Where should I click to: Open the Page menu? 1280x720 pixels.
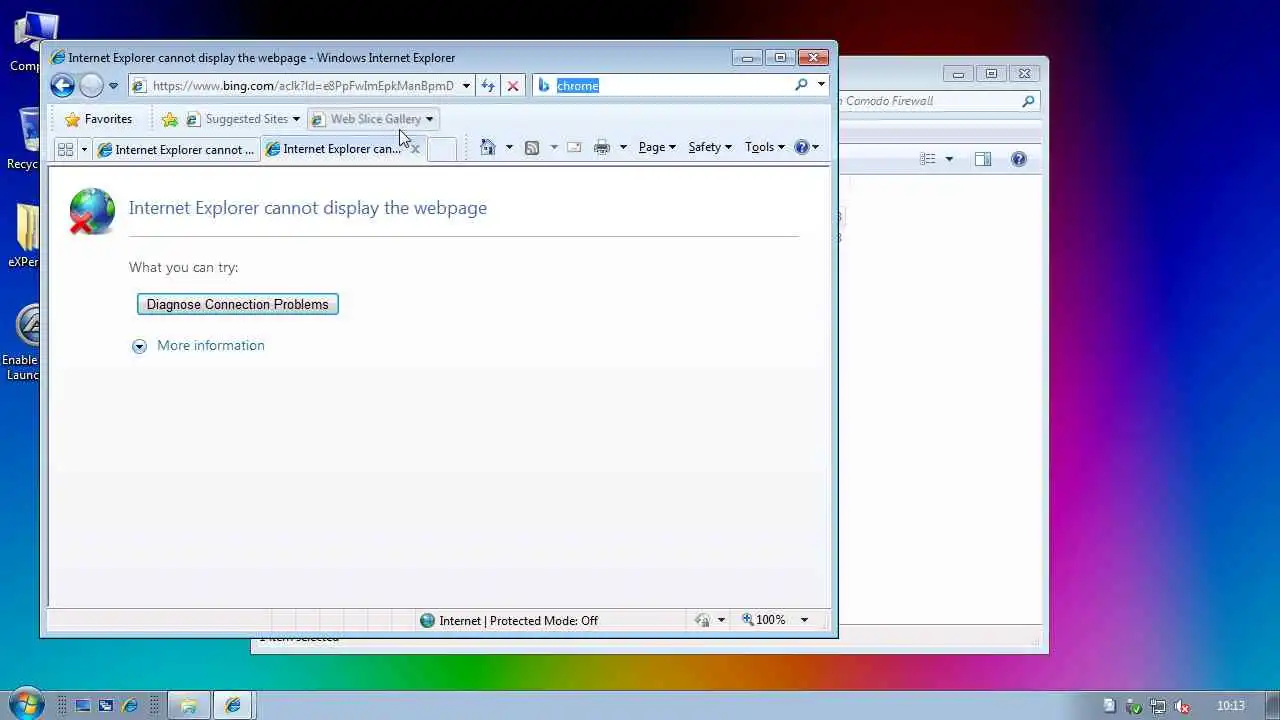[x=657, y=147]
